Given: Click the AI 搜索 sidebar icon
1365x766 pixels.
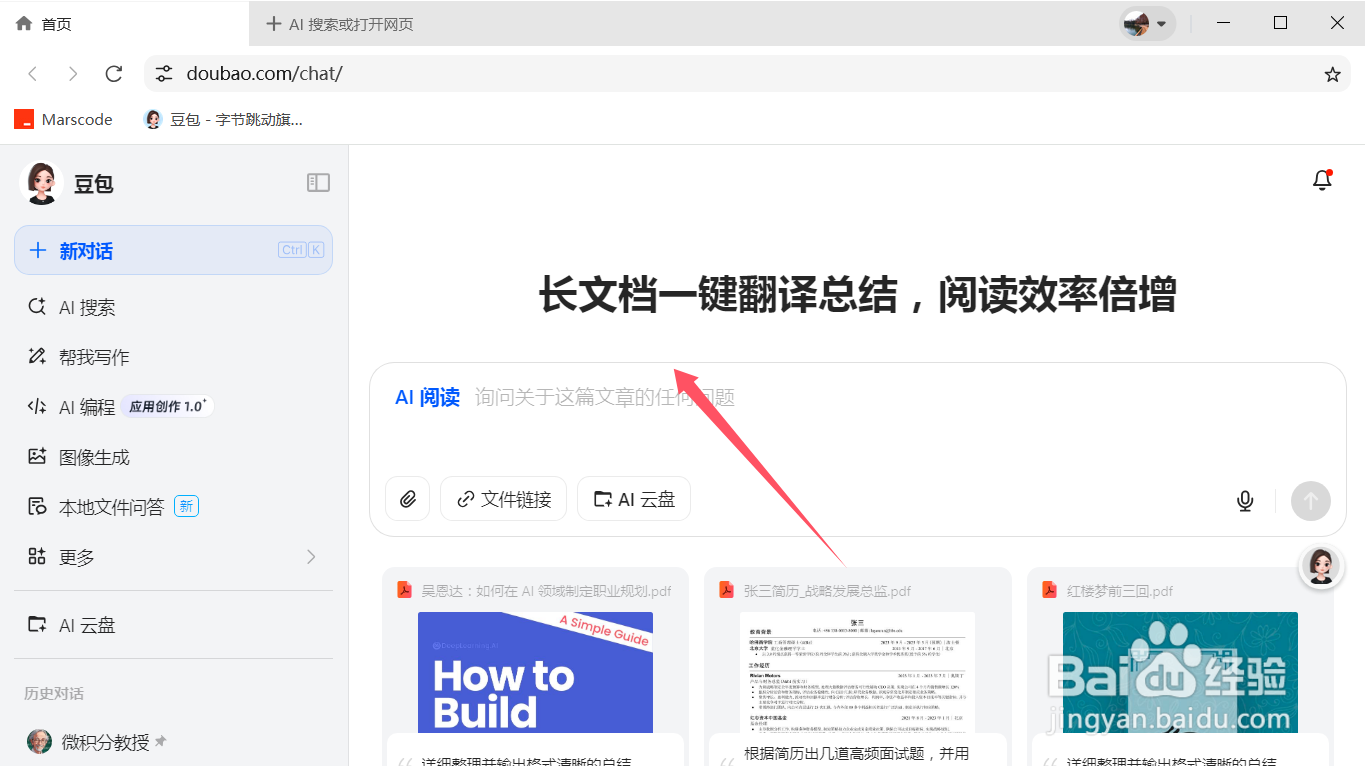Looking at the screenshot, I should [37, 307].
